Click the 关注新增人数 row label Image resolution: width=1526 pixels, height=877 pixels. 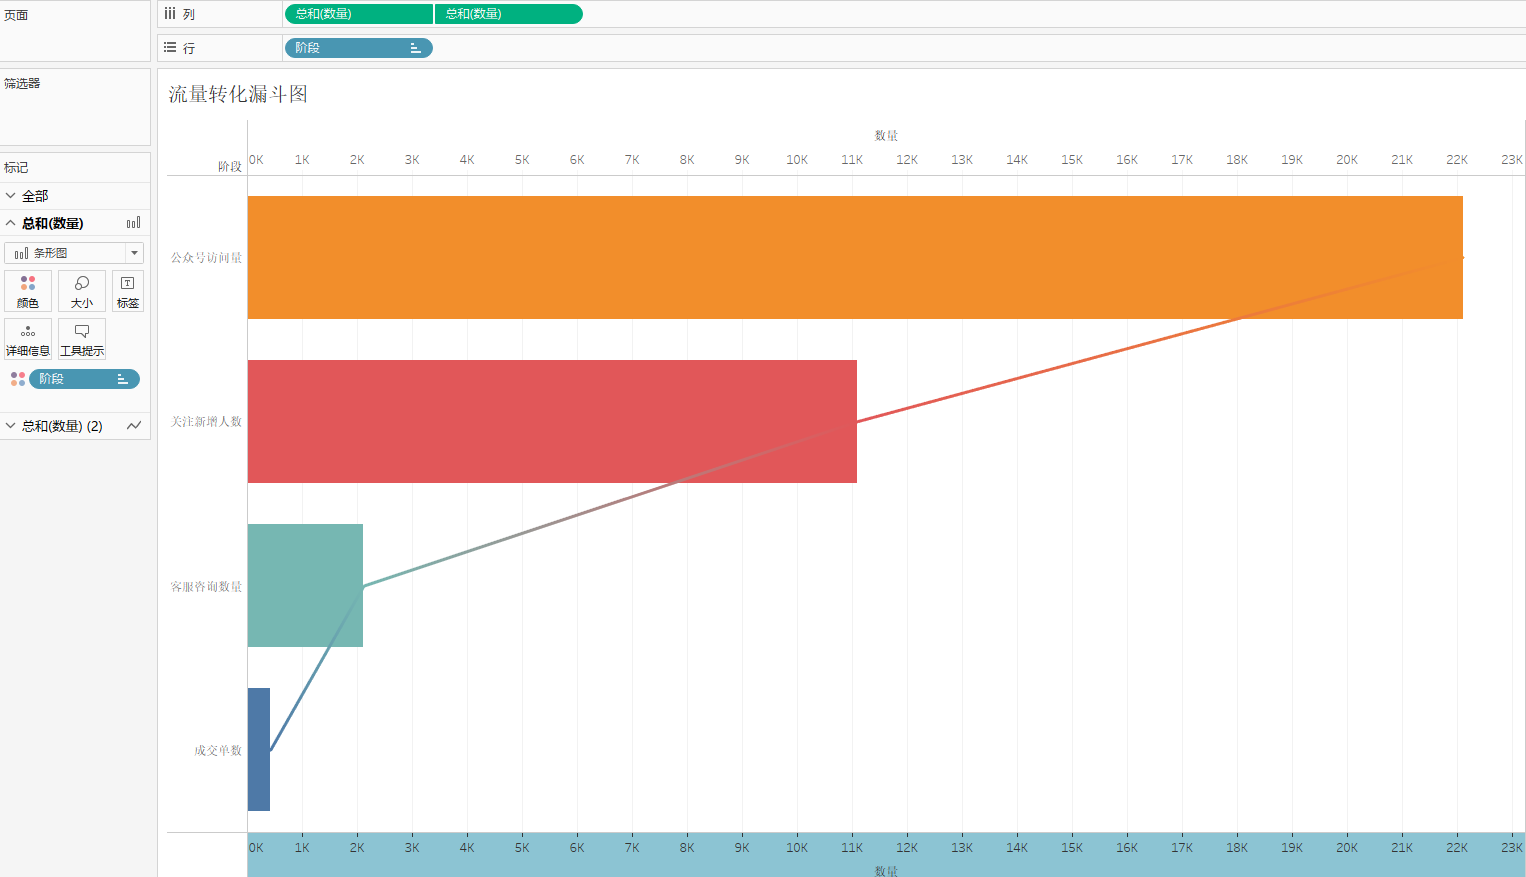tap(206, 422)
